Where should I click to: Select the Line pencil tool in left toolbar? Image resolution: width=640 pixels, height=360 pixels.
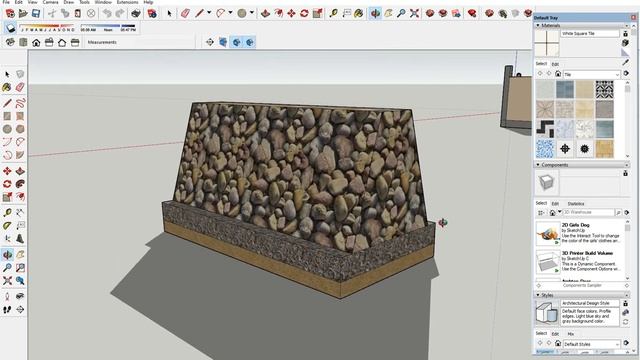7,102
